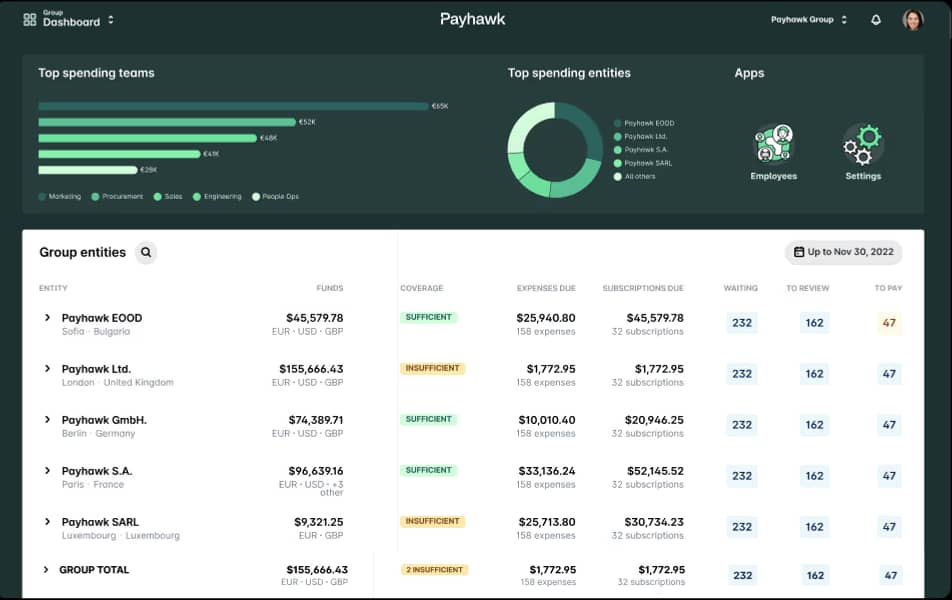
Task: Click Procurement legend dot
Action: coord(95,197)
